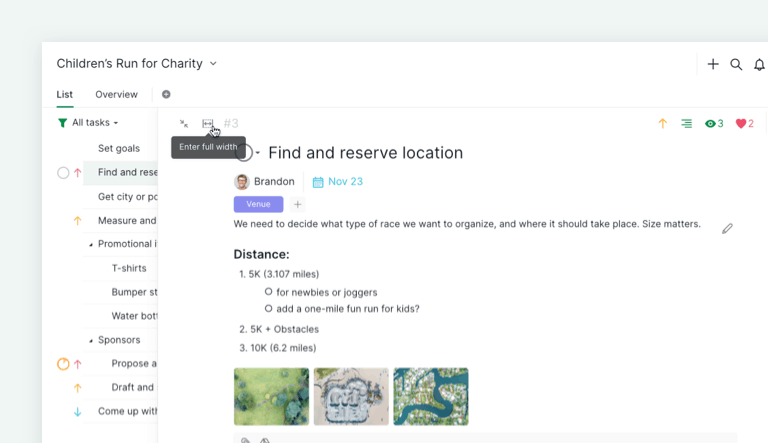Select the T-shirts subtask
The width and height of the screenshot is (768, 443).
(x=129, y=269)
